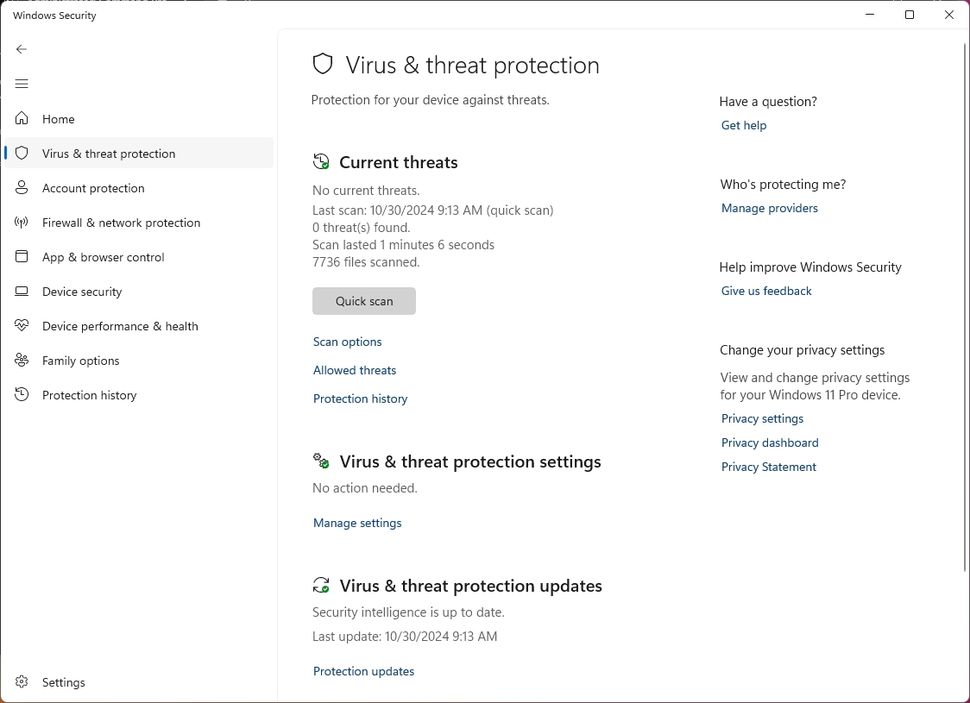Collapse the navigation pane with the hamburger icon
This screenshot has height=703, width=970.
[21, 83]
